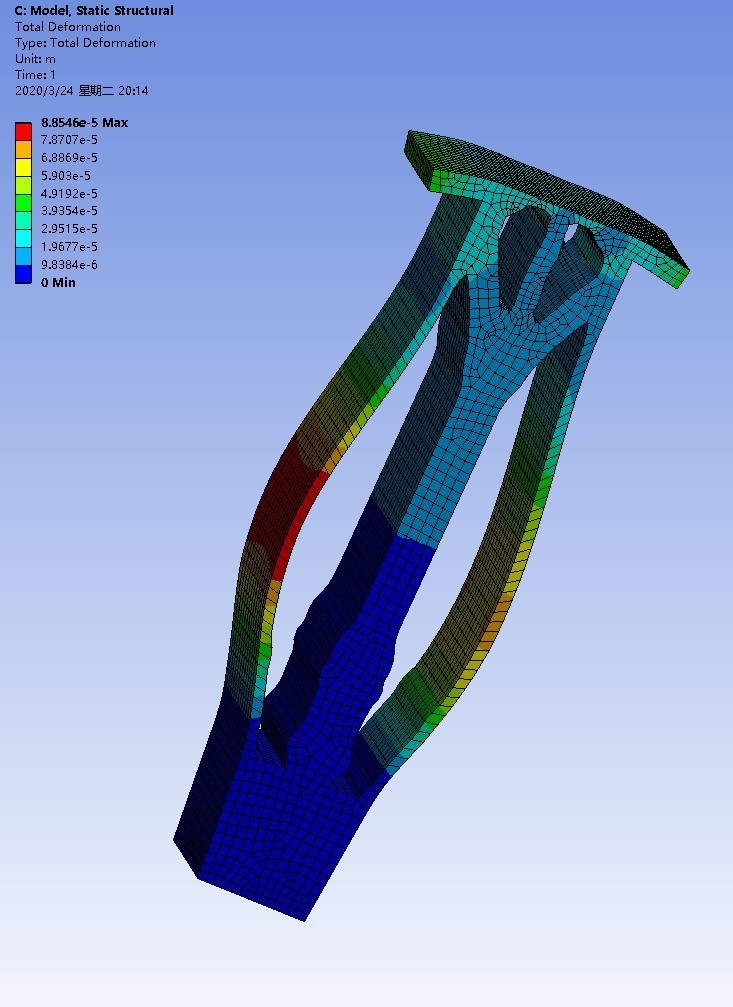
Task: Click the 'Type: Total Deformation' label
Action: click(x=85, y=43)
